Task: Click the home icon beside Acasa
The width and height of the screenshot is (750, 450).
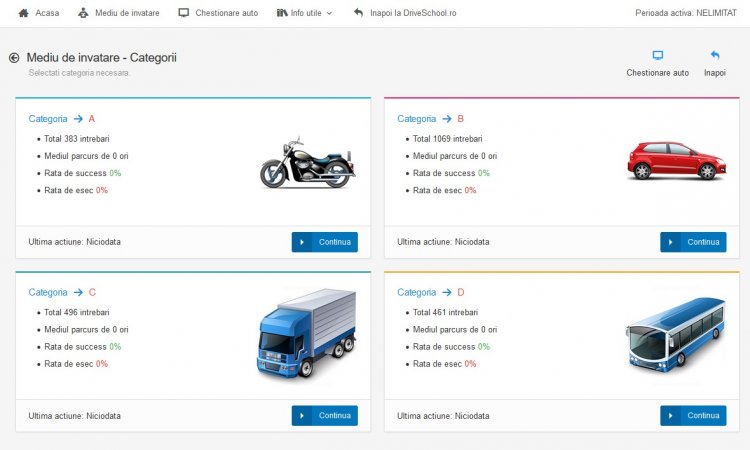Action: tap(23, 13)
